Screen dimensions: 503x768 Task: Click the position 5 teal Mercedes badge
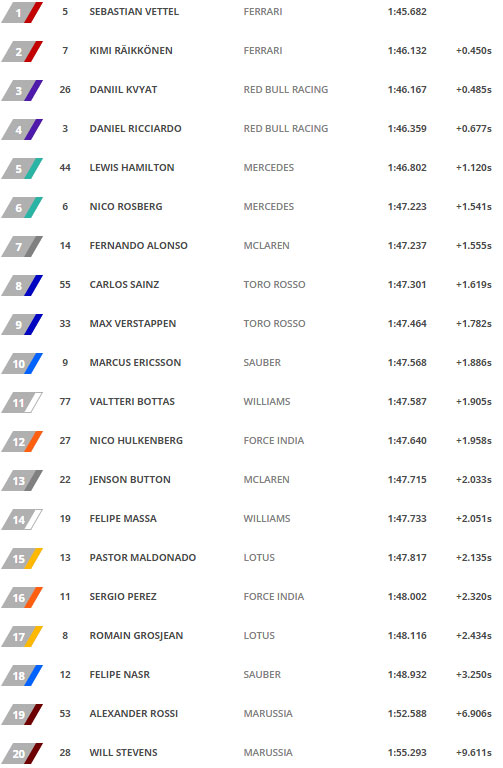[22, 168]
